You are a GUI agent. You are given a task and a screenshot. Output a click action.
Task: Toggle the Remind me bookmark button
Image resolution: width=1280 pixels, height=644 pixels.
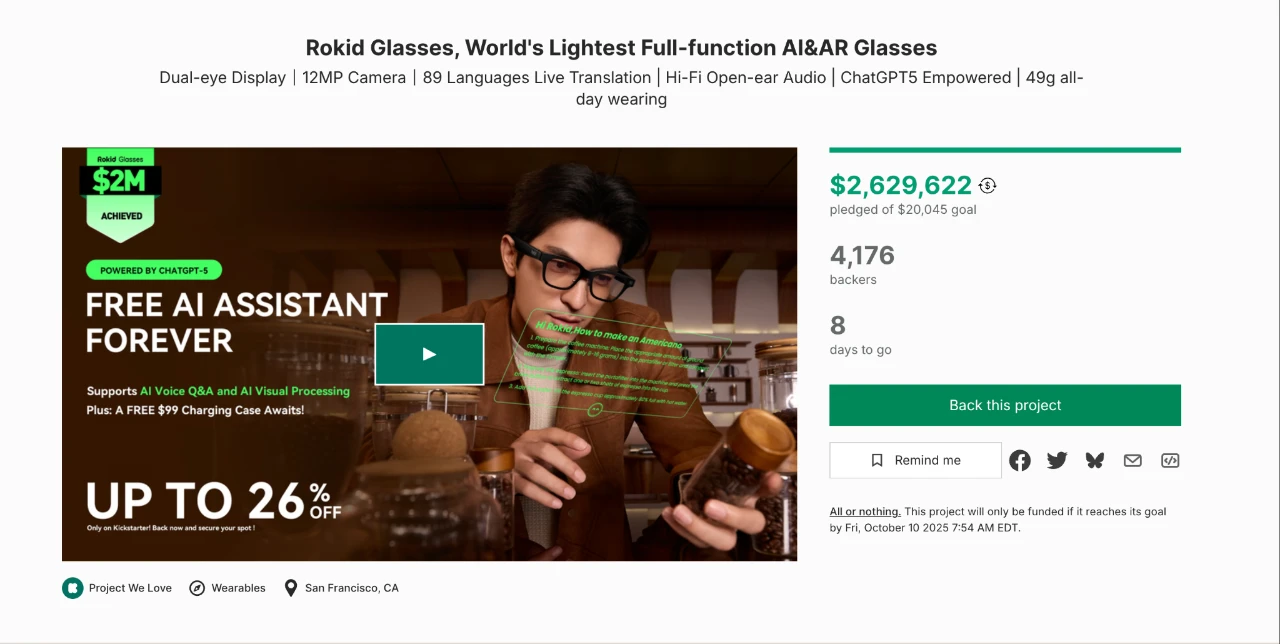[915, 460]
